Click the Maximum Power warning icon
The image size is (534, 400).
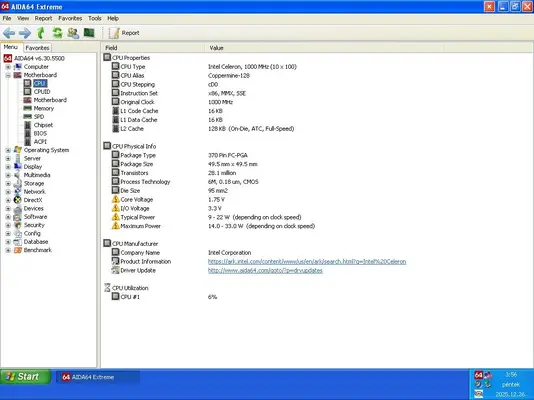(116, 226)
